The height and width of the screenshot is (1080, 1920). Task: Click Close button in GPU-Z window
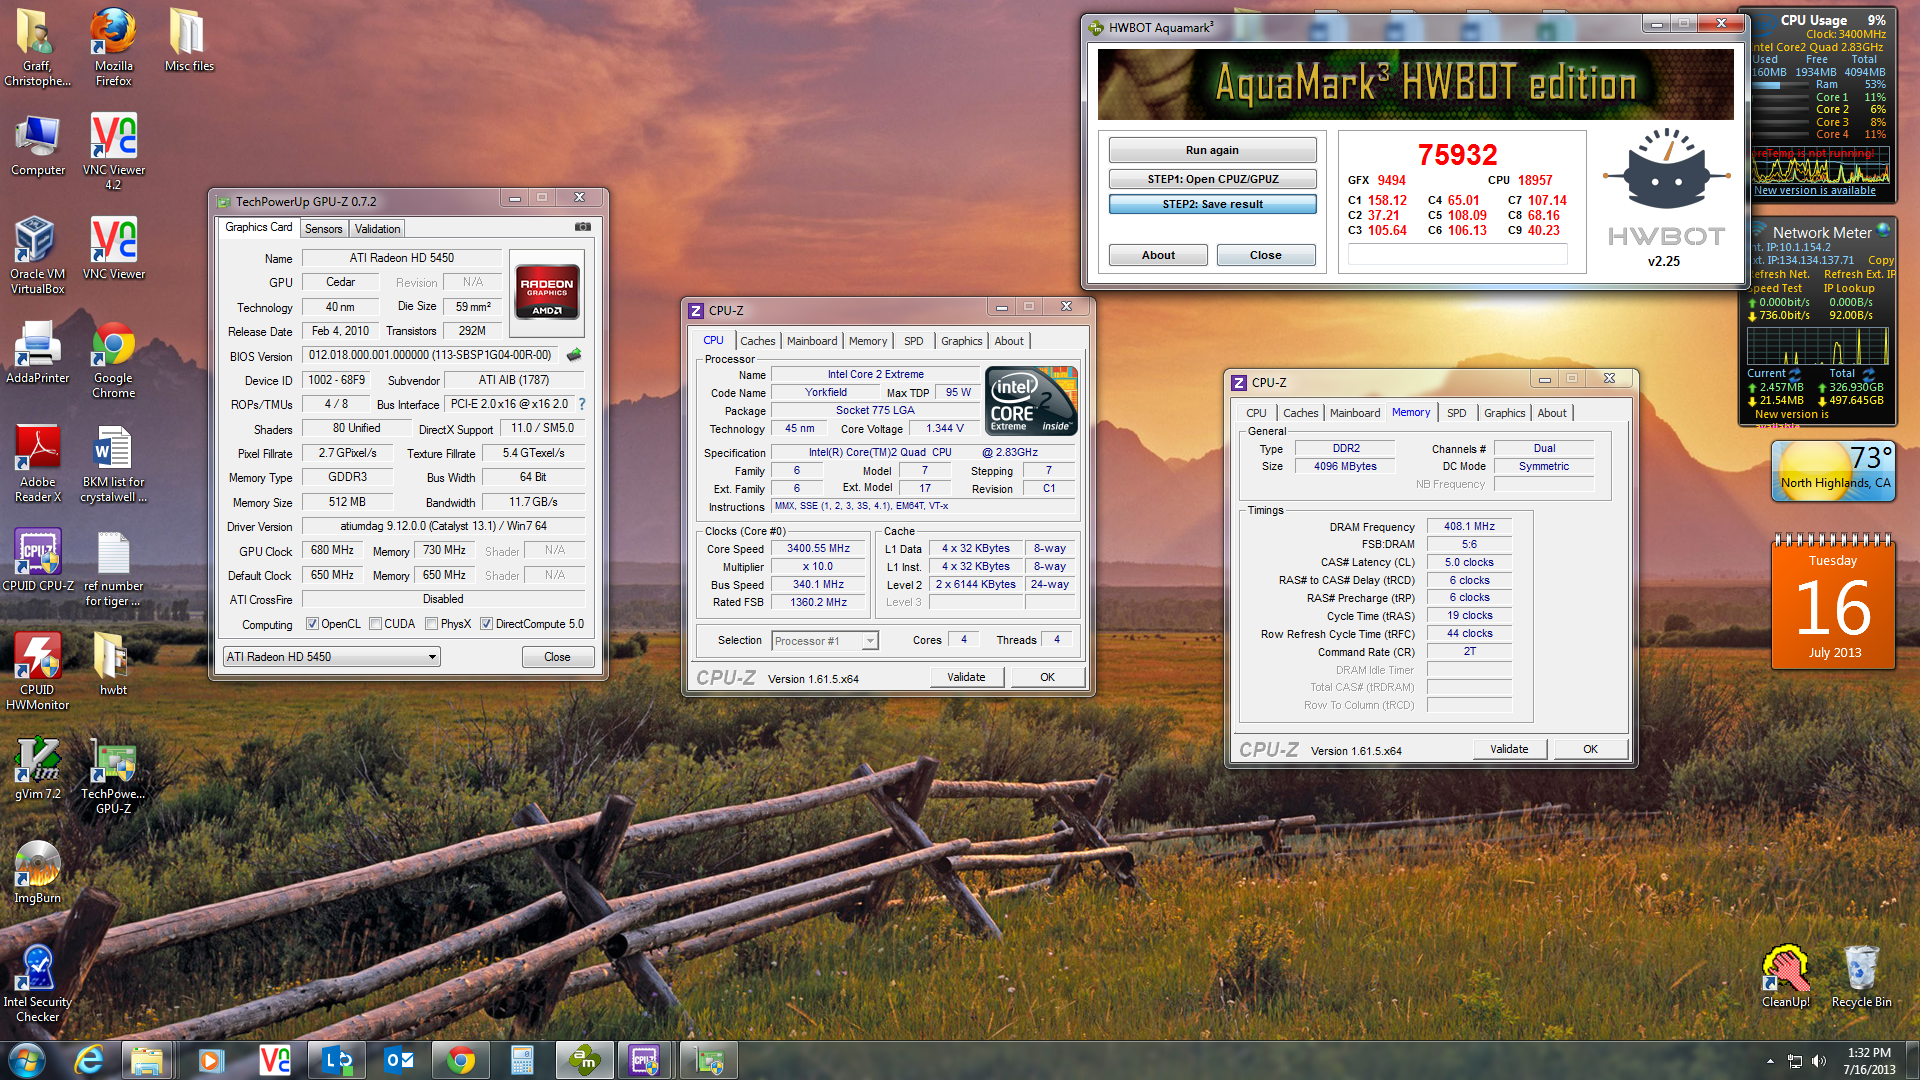[x=557, y=657]
